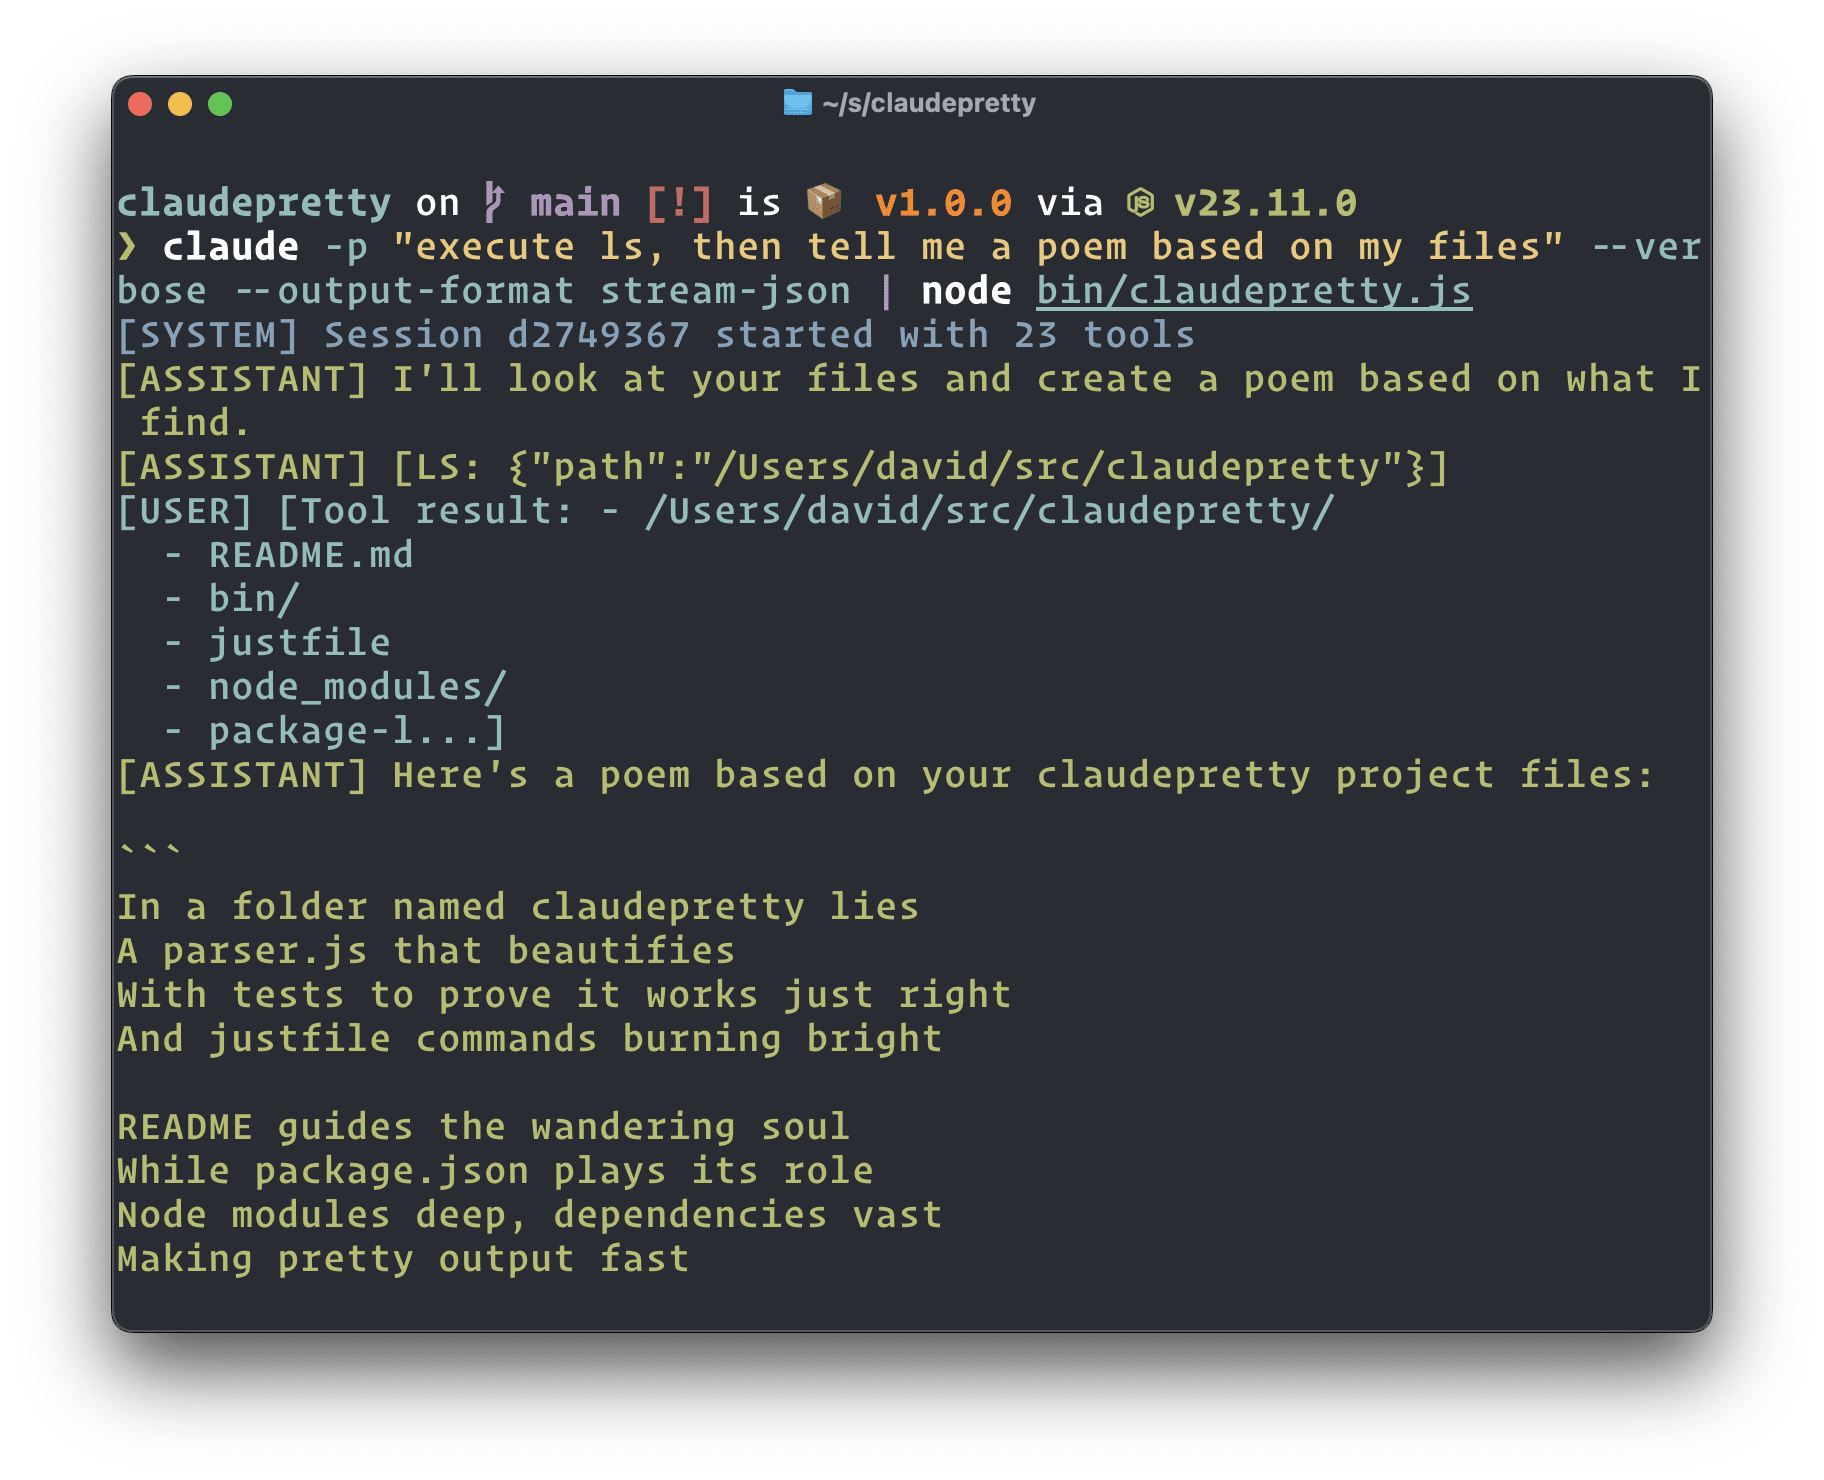
Task: Select the justfile entry in the listing
Action: [299, 642]
